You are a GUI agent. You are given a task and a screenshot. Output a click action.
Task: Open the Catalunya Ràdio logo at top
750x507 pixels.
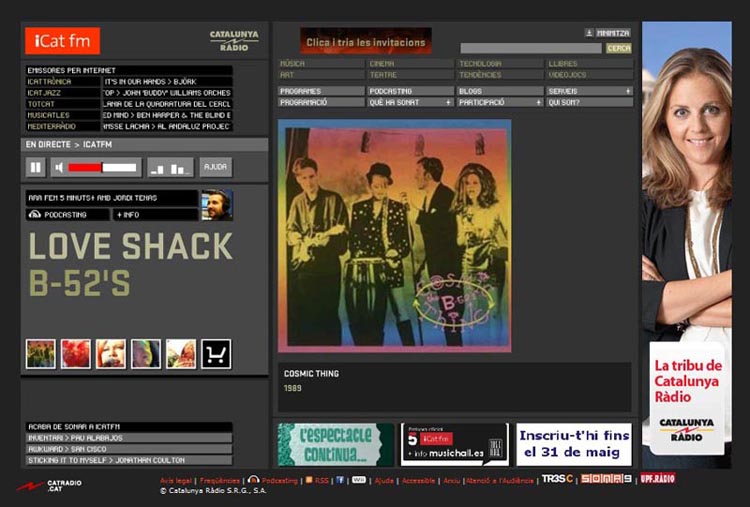tap(234, 40)
